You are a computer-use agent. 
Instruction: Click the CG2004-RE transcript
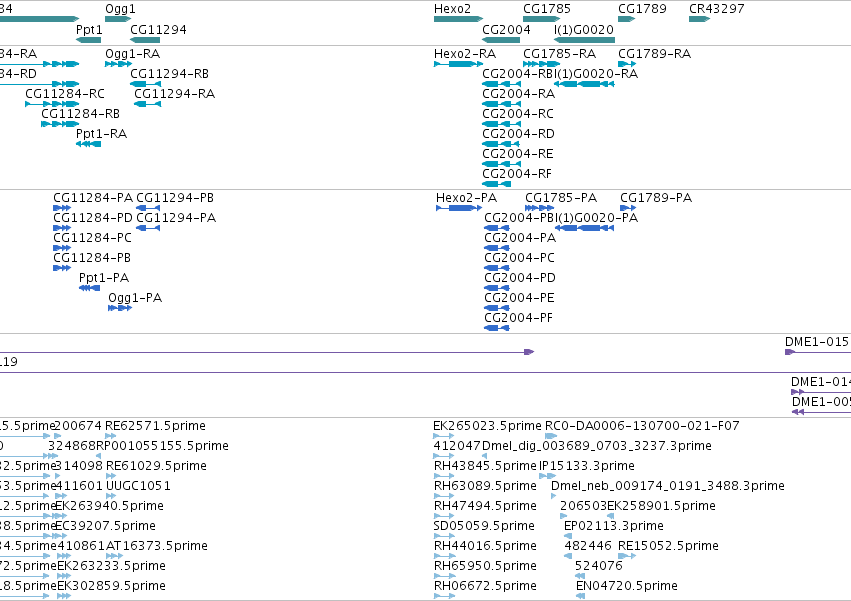click(x=501, y=165)
